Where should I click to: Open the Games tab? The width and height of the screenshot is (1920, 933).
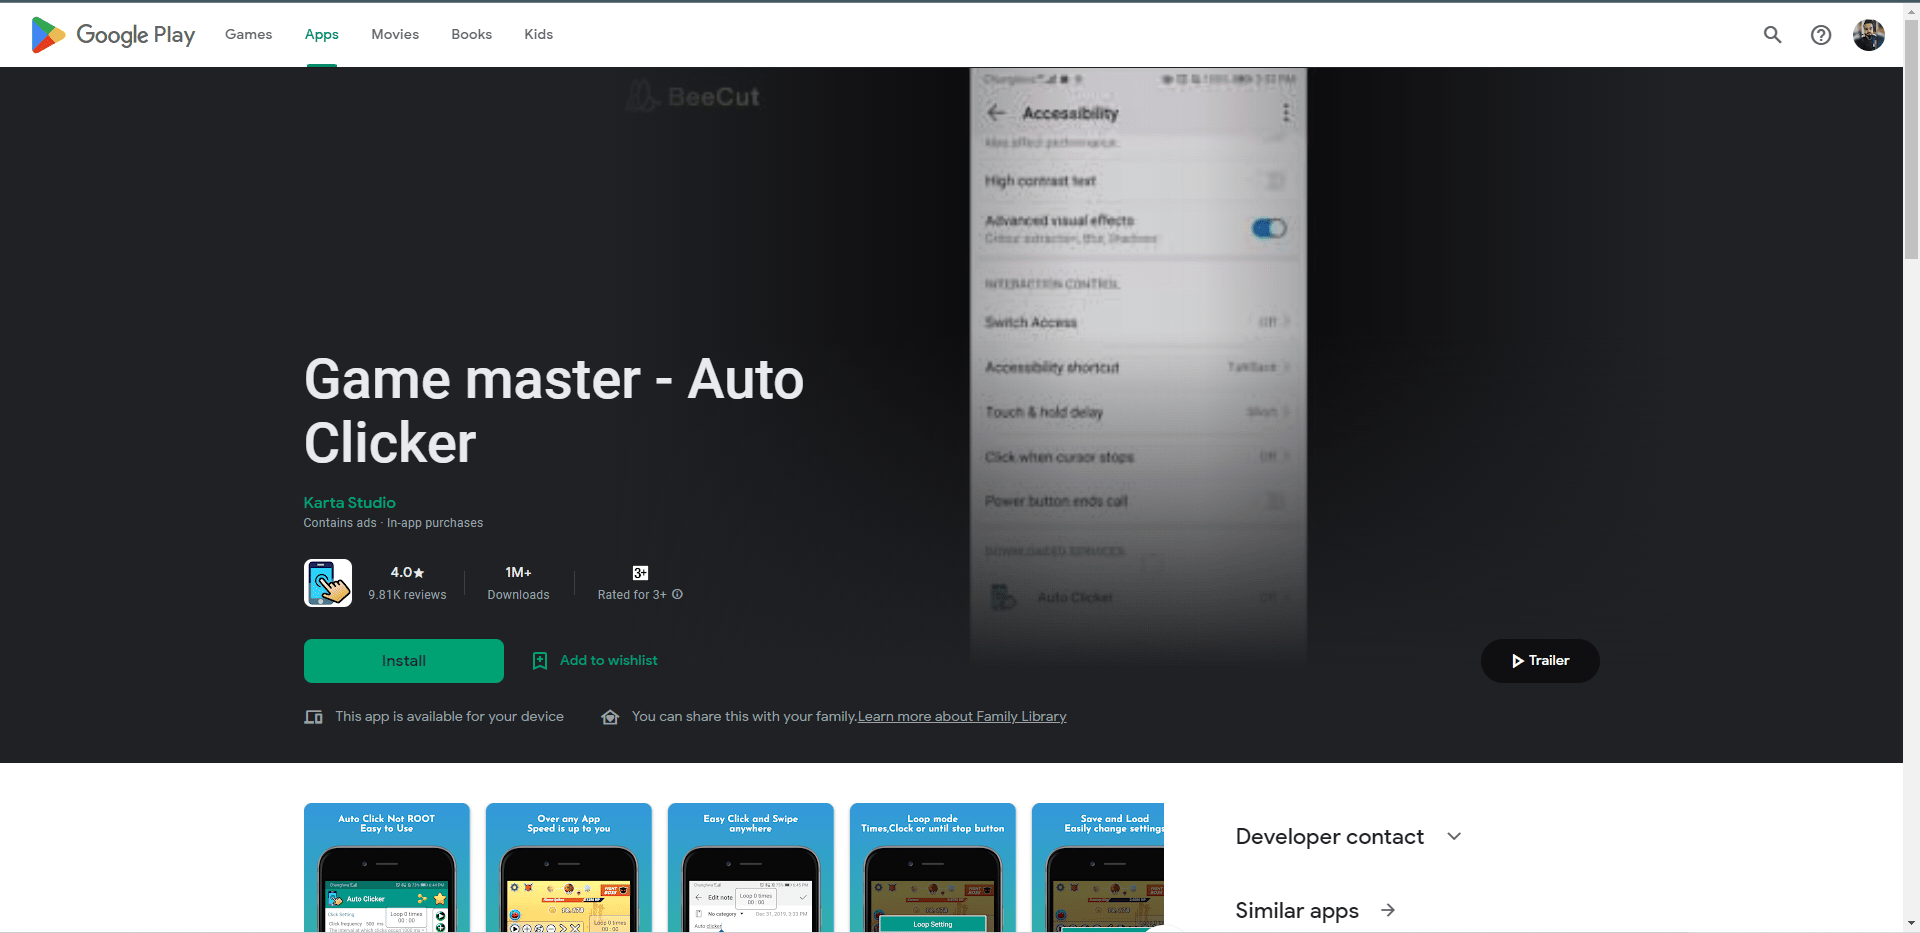pyautogui.click(x=248, y=34)
